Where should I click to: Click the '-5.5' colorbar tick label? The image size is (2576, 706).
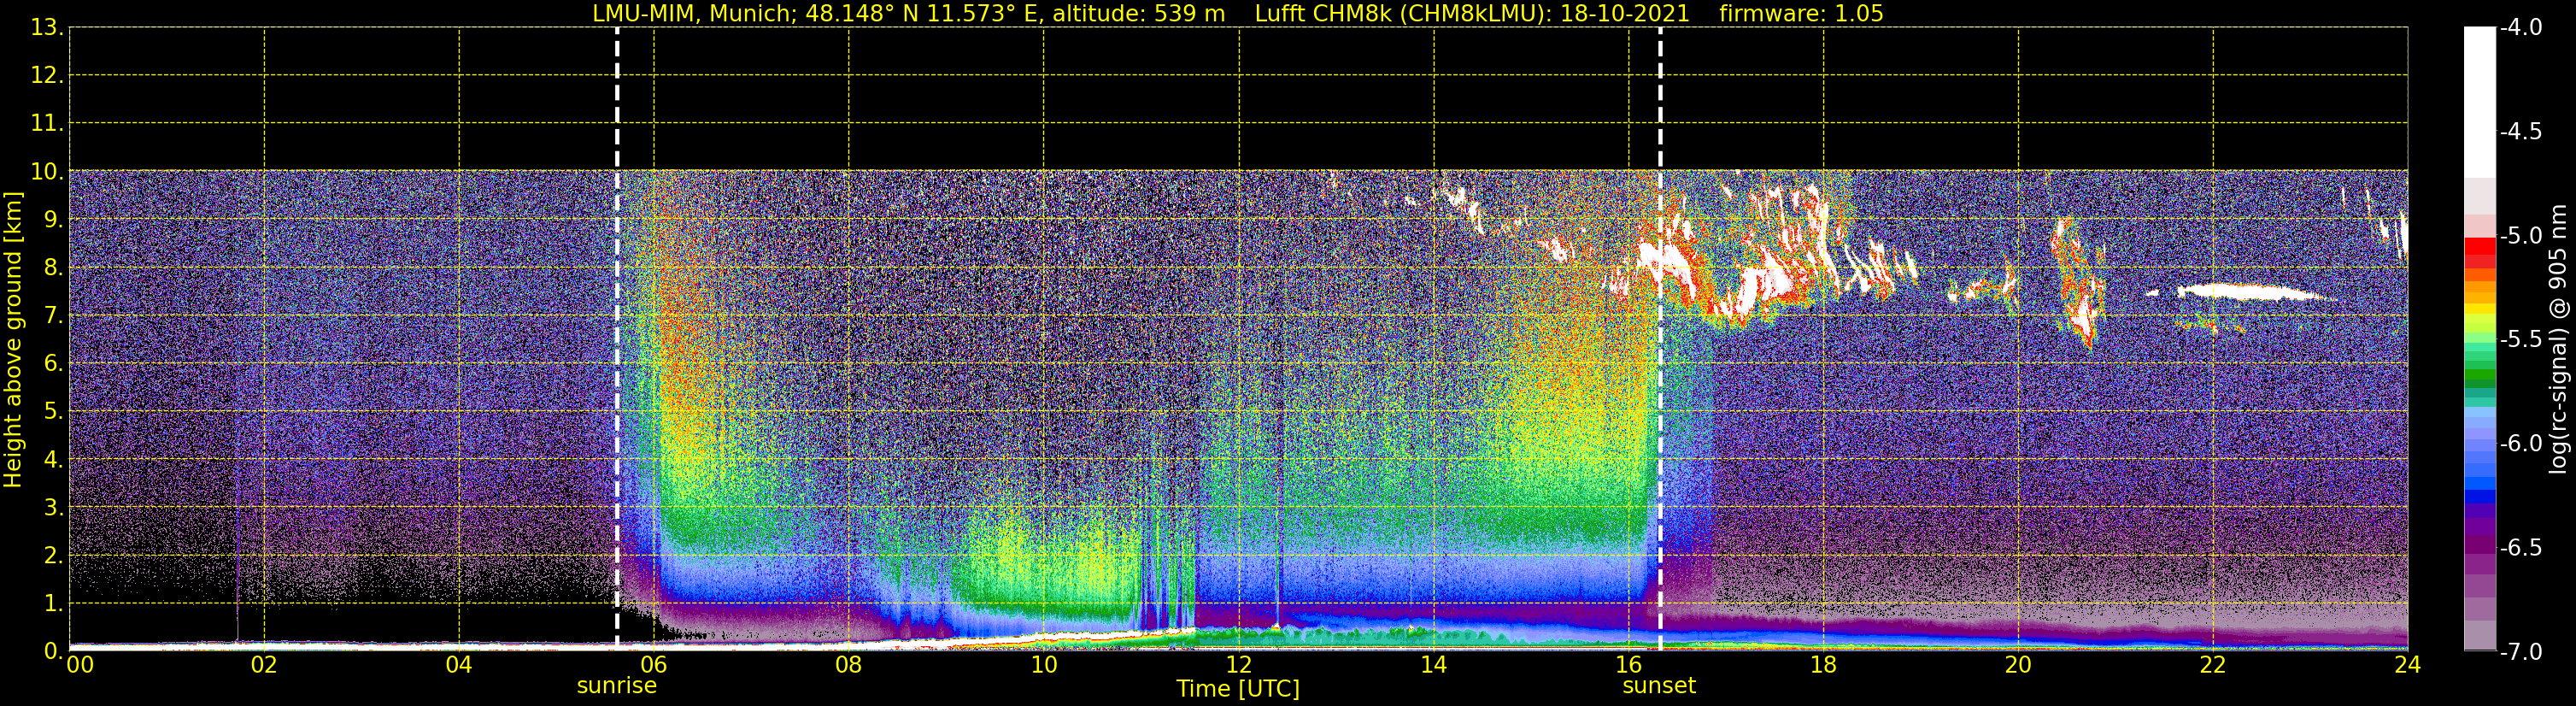[x=2521, y=340]
